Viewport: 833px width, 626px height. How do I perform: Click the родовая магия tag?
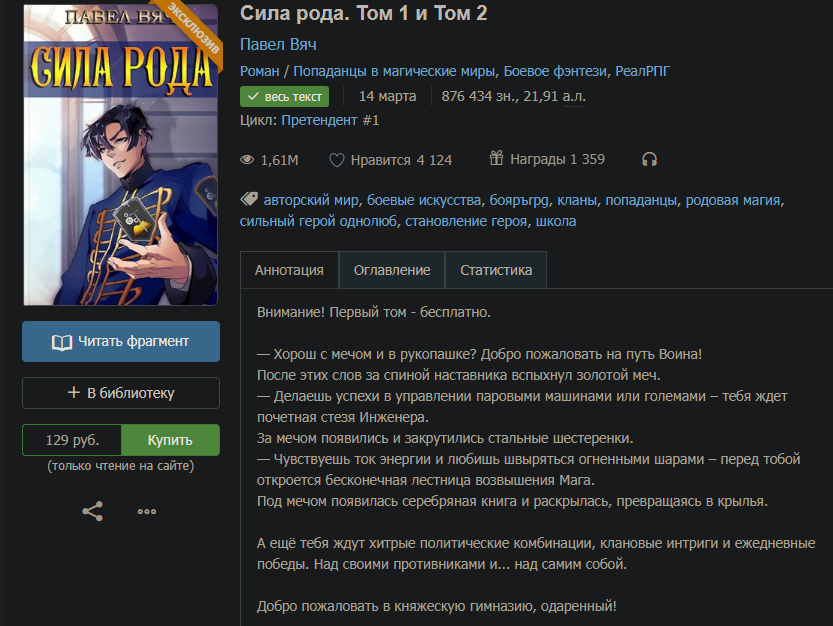[x=733, y=200]
